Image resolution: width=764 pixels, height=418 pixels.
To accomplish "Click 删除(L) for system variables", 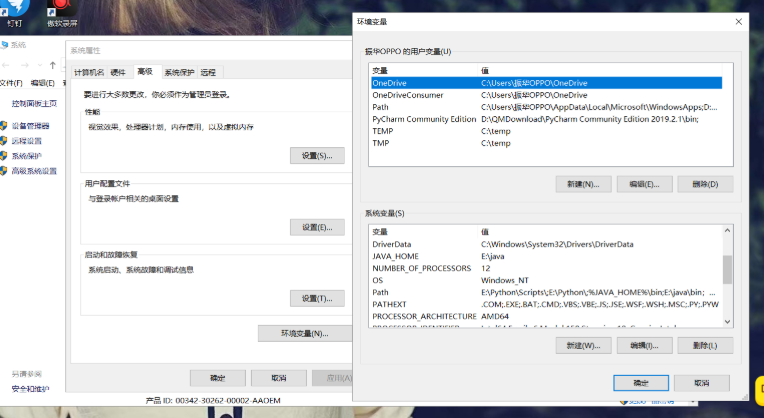I will click(x=705, y=345).
